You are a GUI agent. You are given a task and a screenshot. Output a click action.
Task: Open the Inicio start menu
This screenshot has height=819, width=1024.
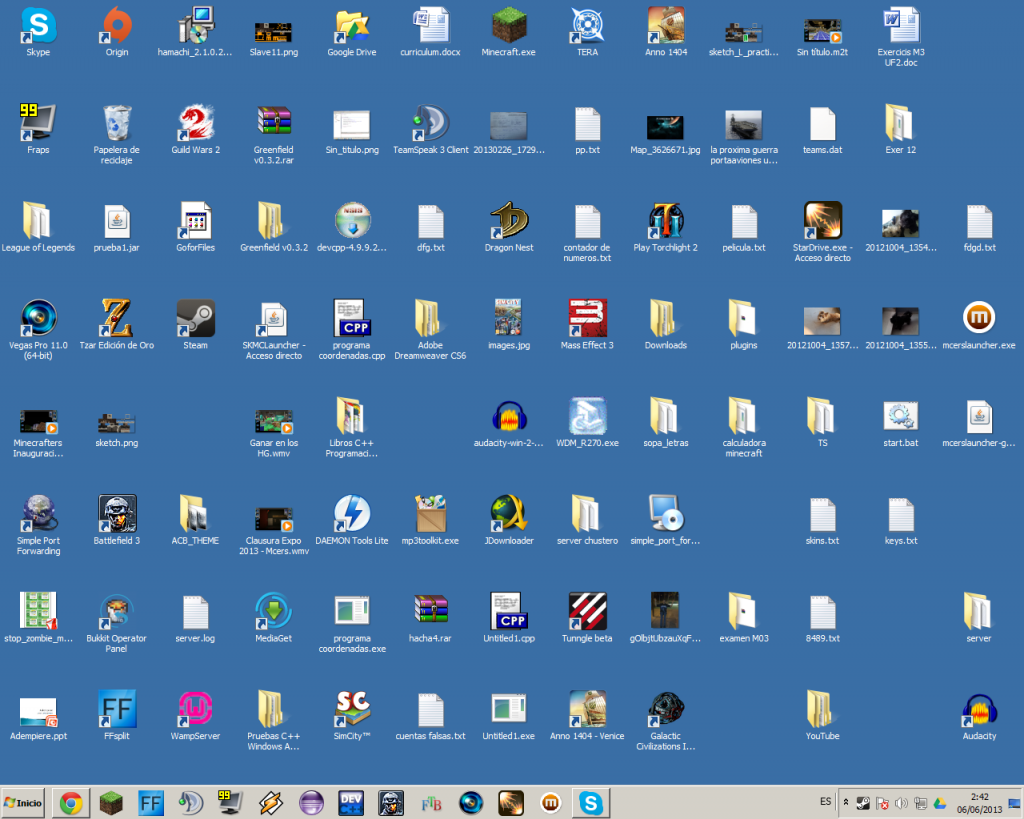coord(23,803)
